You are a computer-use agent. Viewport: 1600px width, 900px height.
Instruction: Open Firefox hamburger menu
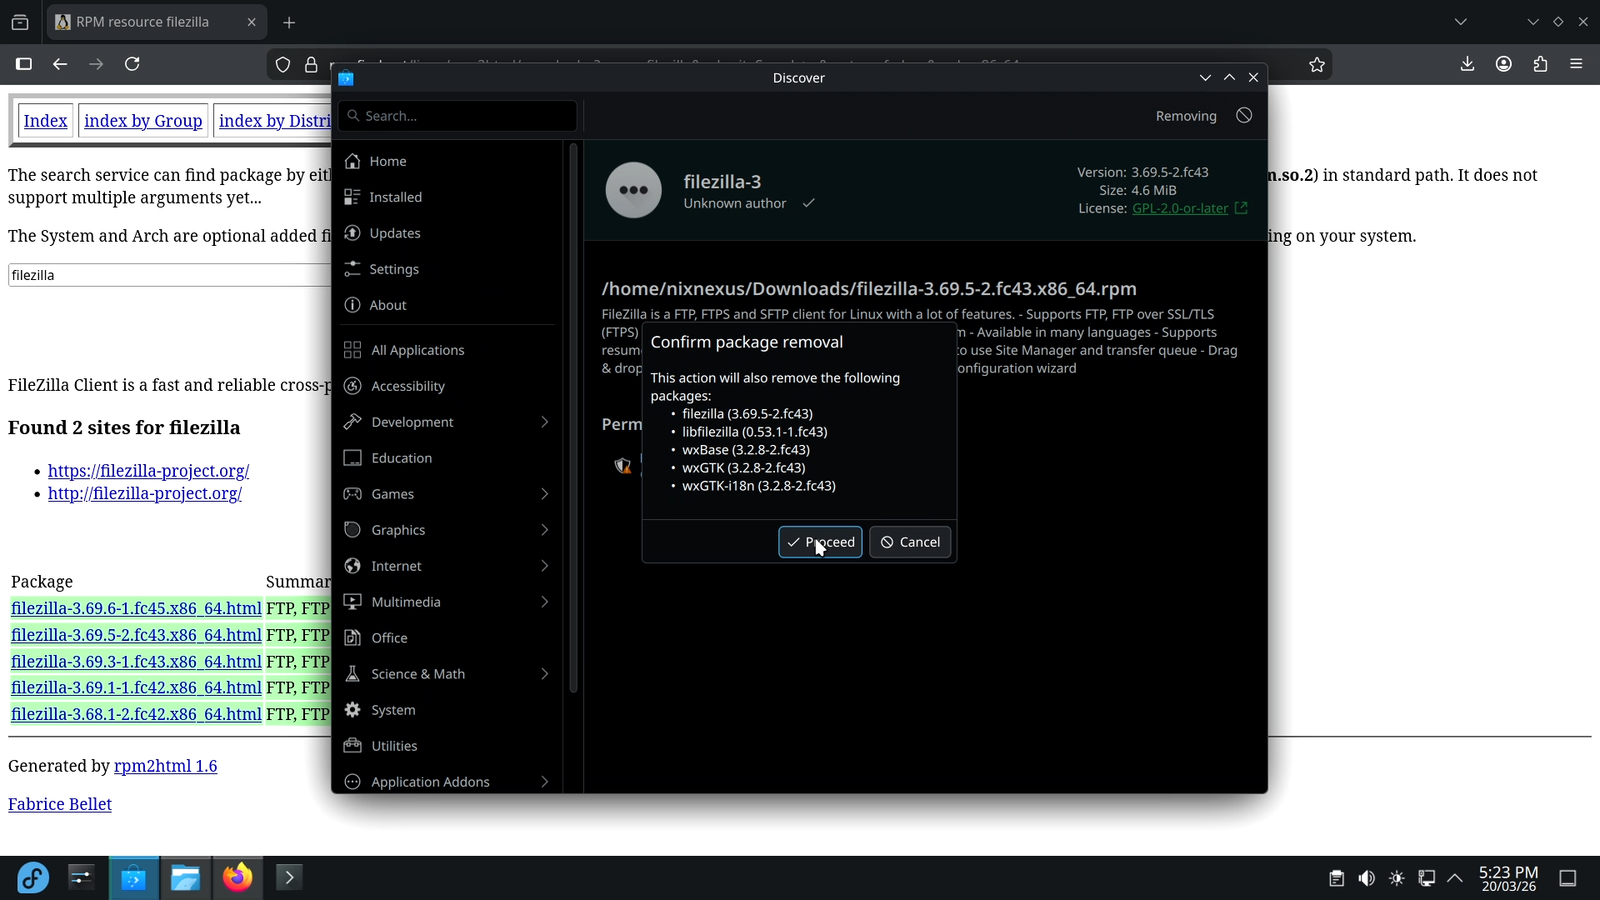tap(1576, 64)
